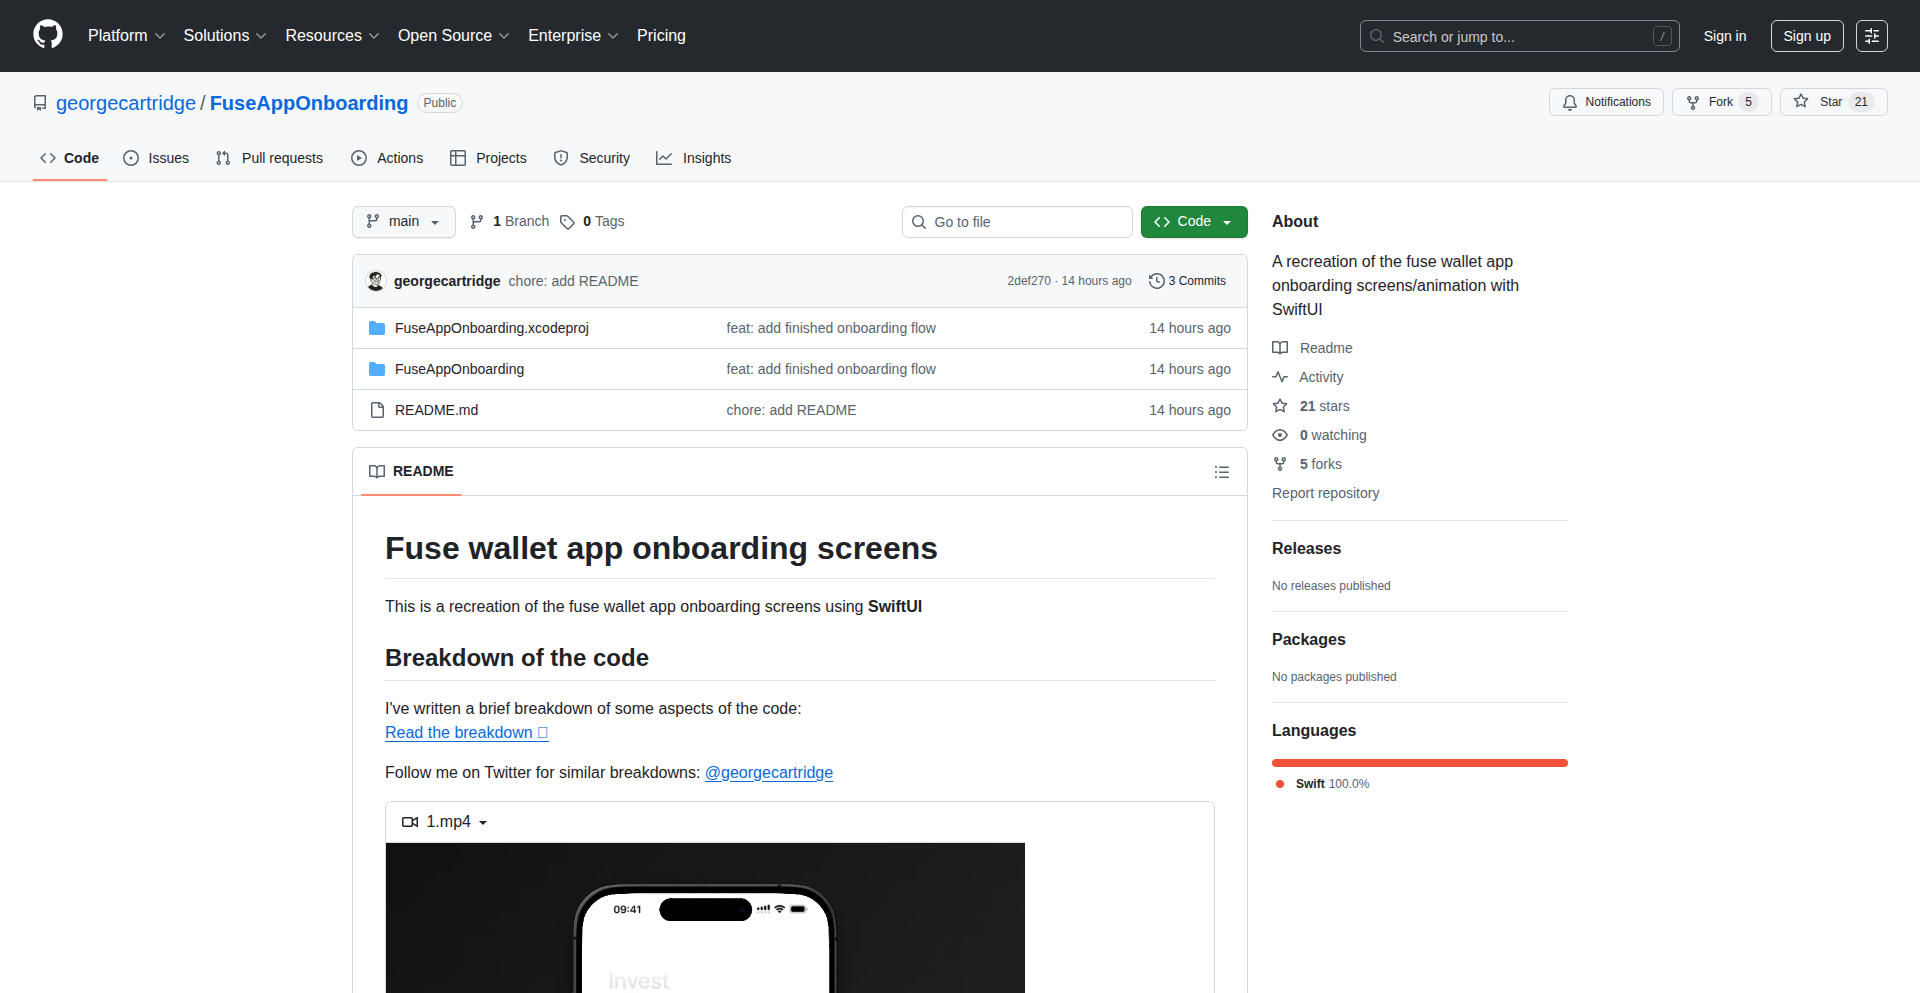Click the star icon beside 21 stars
The image size is (1920, 993).
coord(1280,406)
